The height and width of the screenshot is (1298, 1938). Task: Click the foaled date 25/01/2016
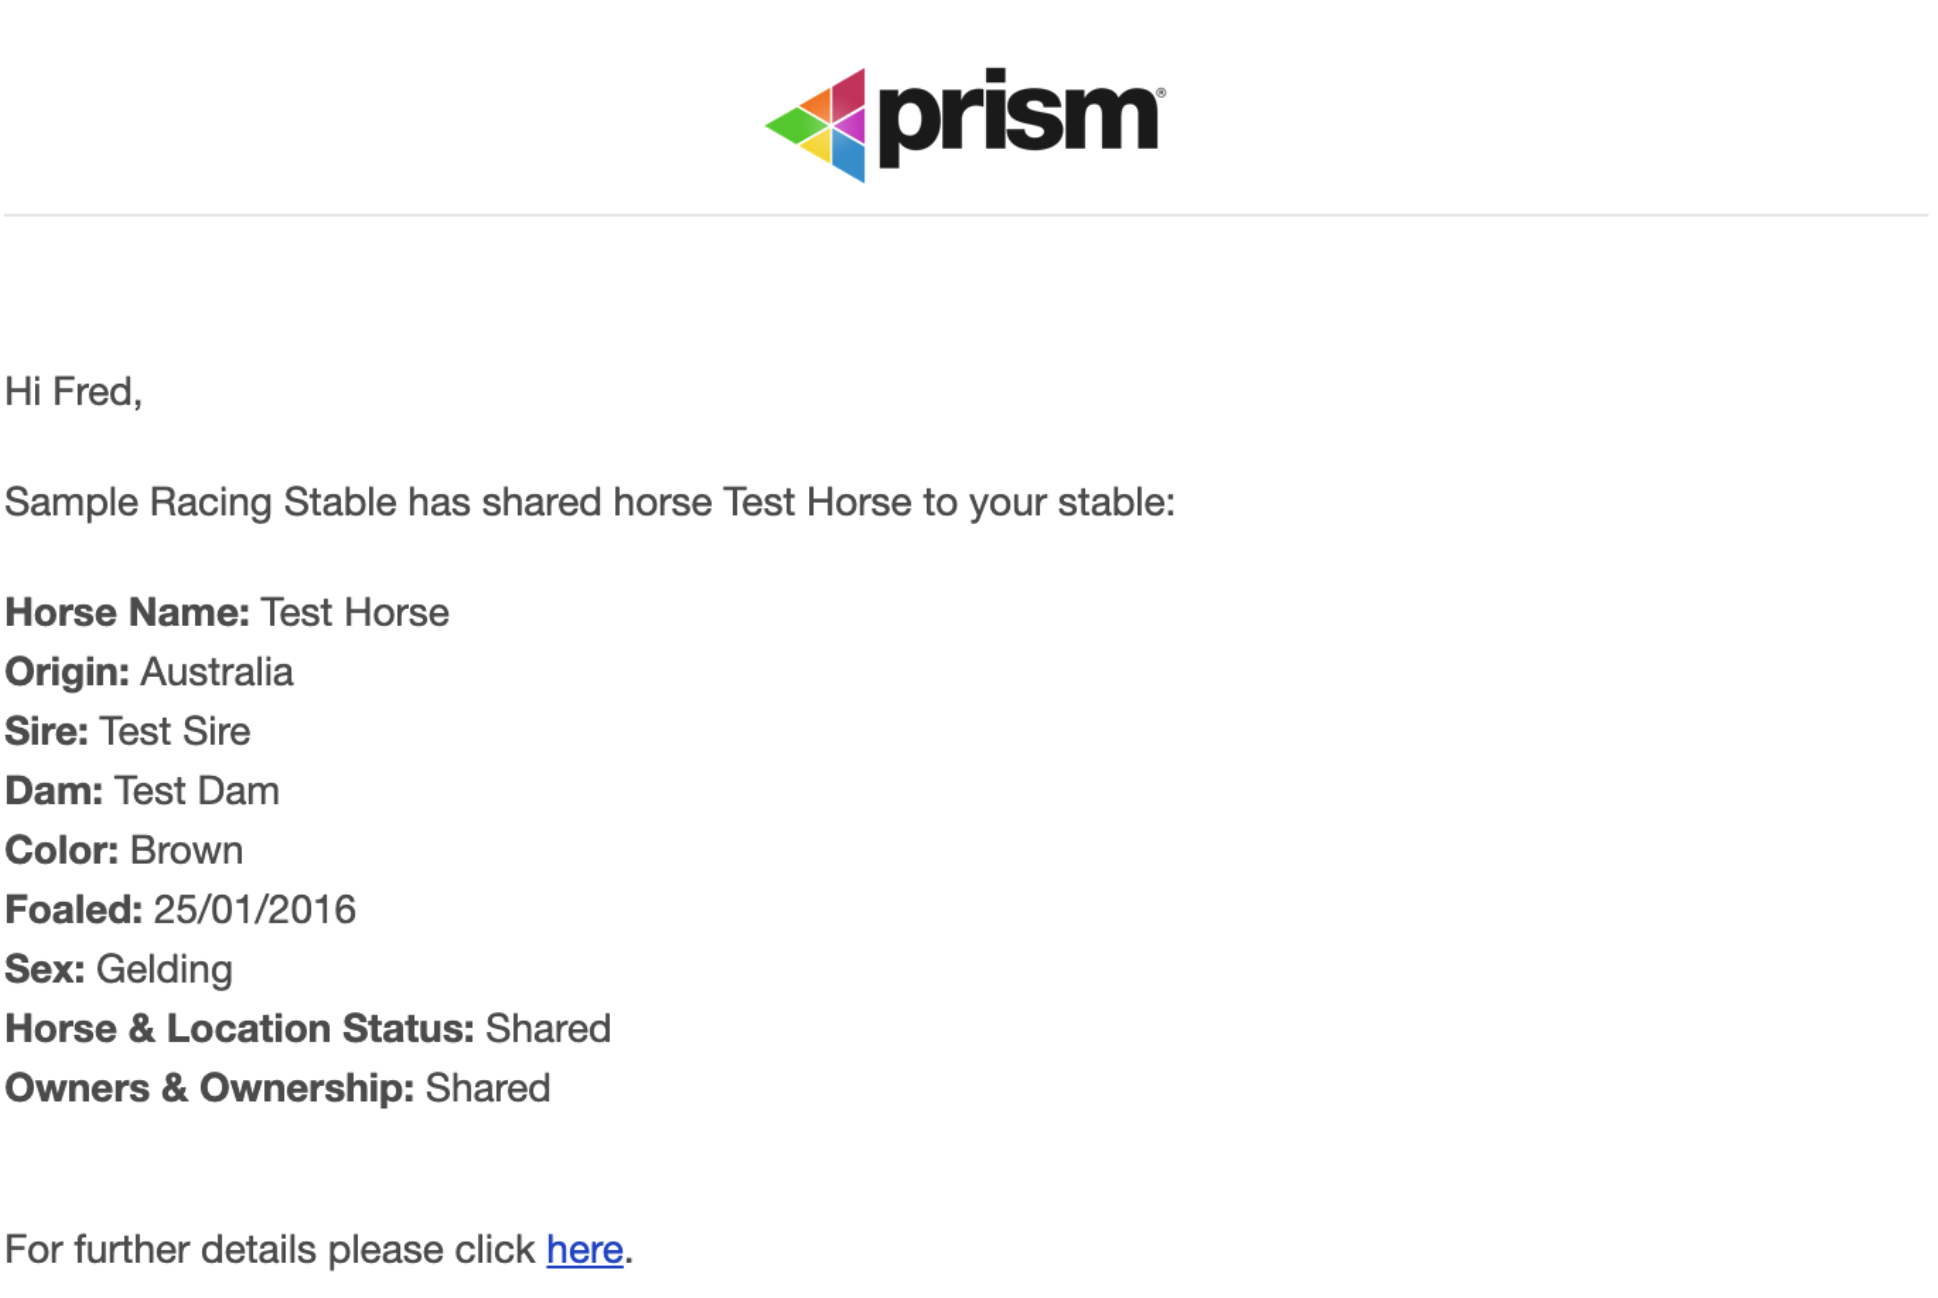tap(254, 909)
